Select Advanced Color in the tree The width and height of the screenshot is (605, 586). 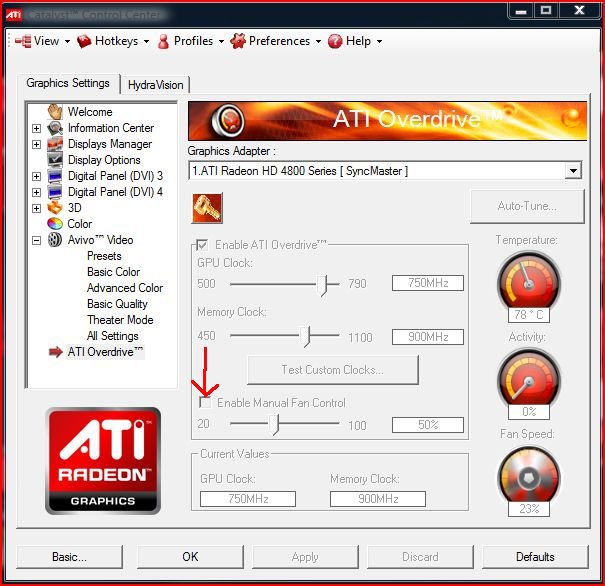point(125,288)
